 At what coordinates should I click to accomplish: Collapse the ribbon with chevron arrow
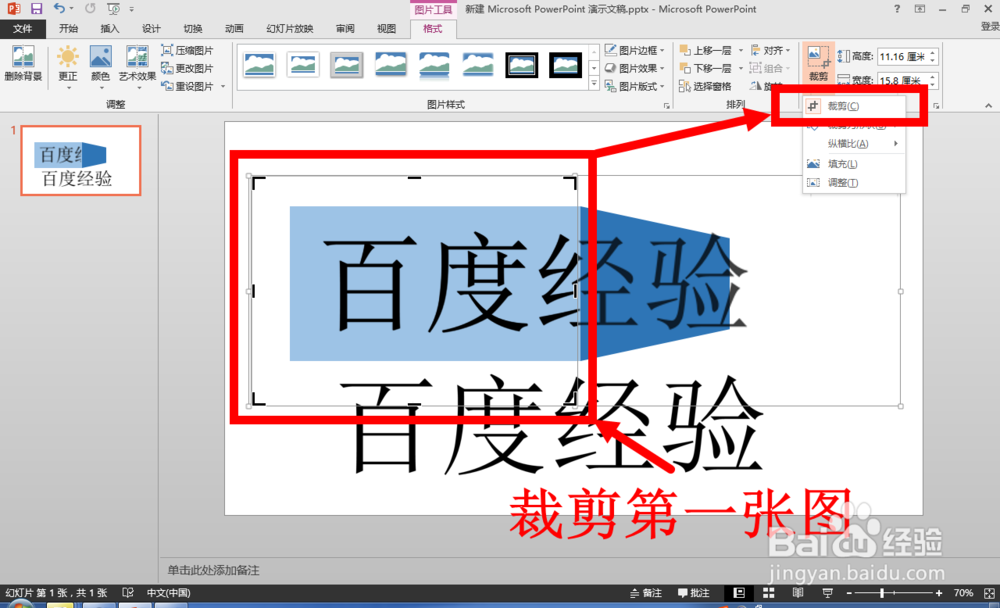pyautogui.click(x=988, y=105)
